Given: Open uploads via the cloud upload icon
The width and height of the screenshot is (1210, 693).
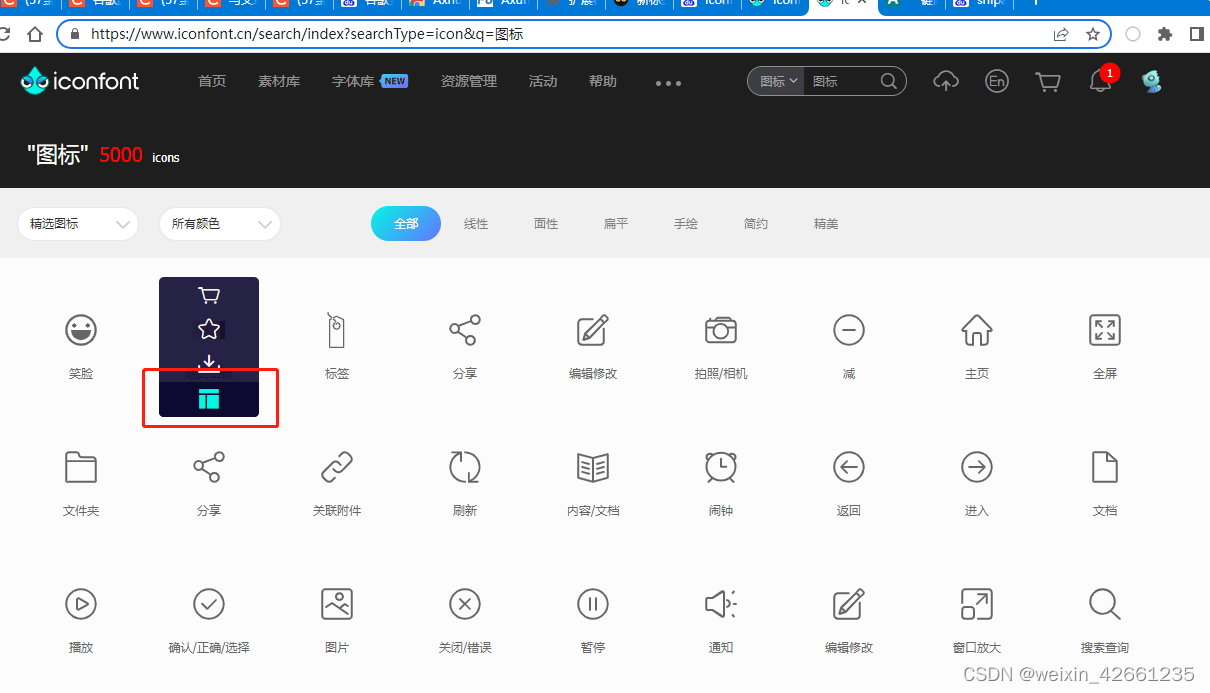Looking at the screenshot, I should 946,81.
